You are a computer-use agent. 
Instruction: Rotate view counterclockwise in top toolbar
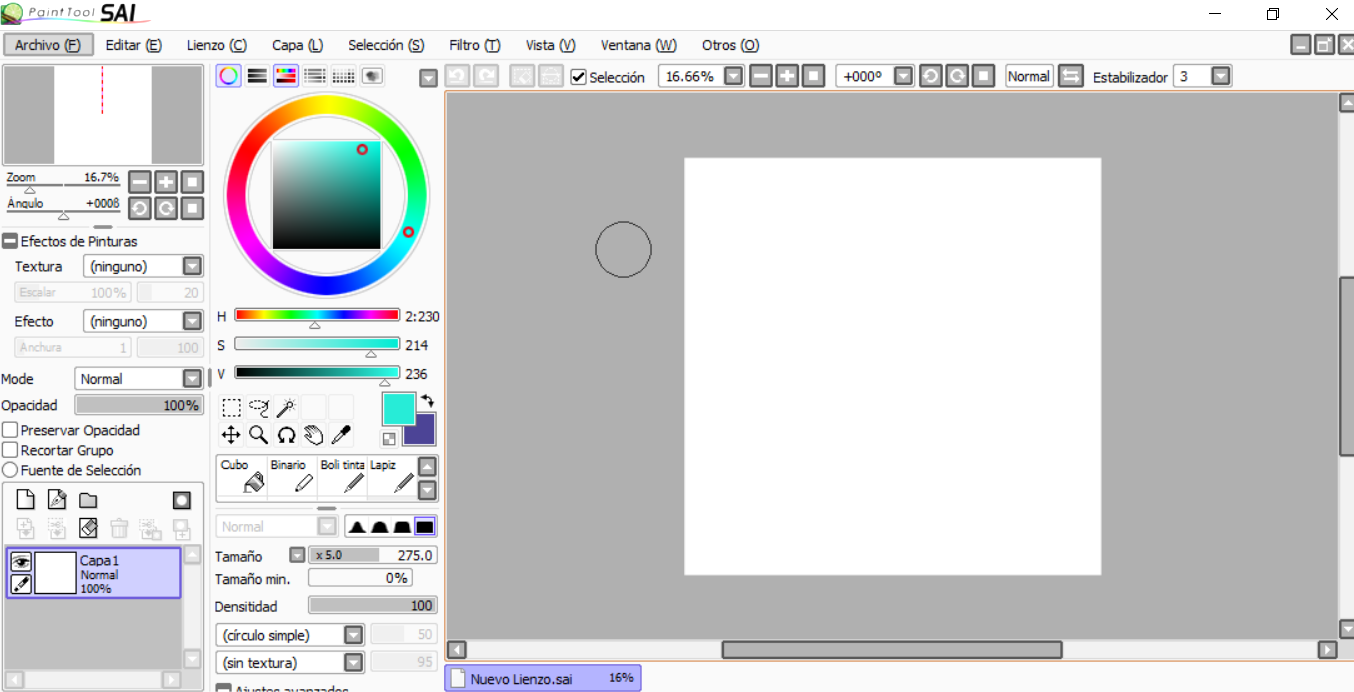[931, 76]
